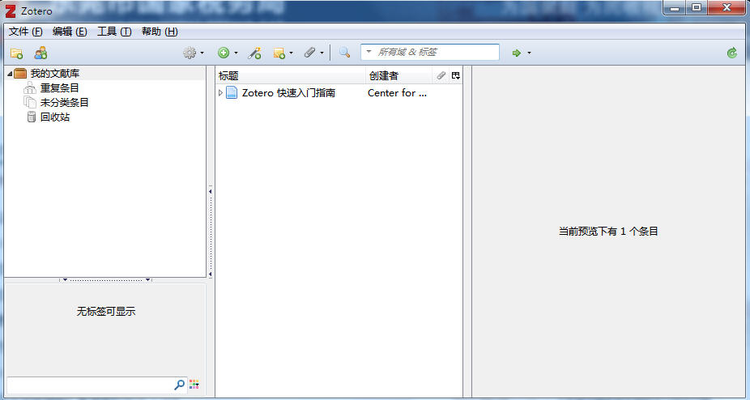Close the Zotero window
This screenshot has height=400, width=750.
point(727,8)
